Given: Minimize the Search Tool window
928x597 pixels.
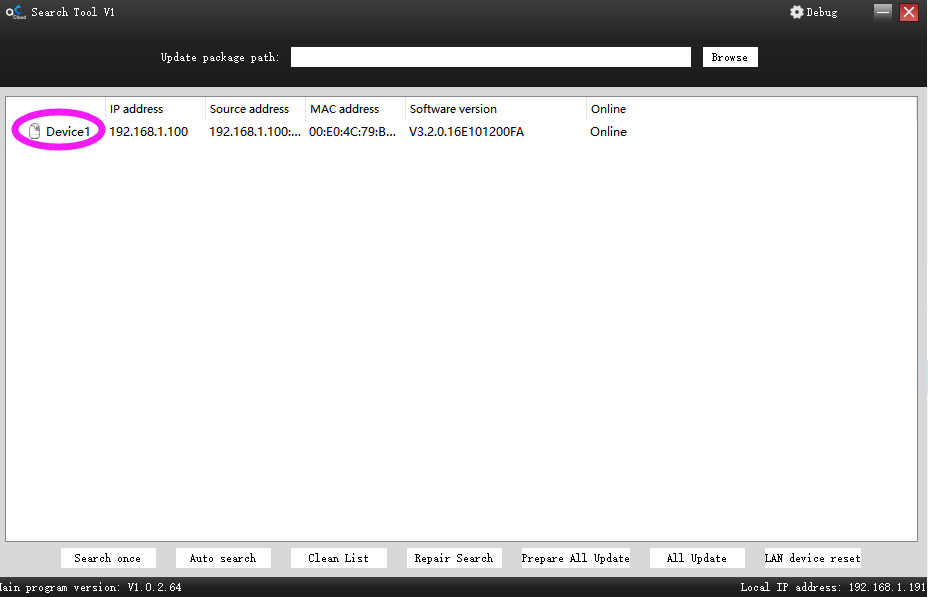Looking at the screenshot, I should click(882, 12).
